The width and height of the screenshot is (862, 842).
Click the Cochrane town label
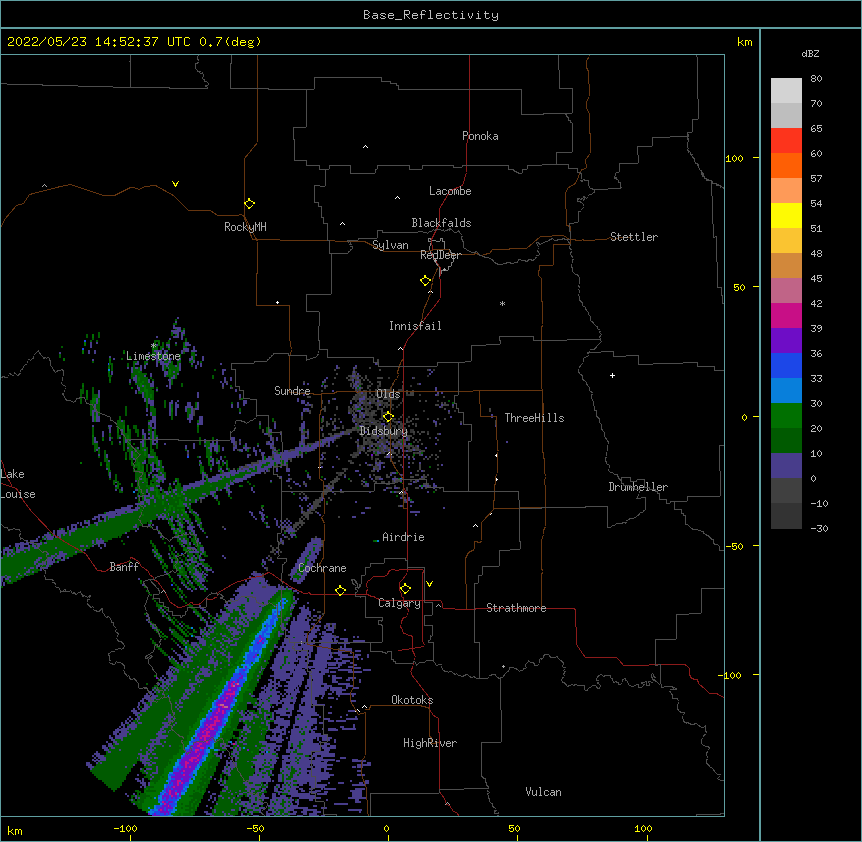tap(322, 568)
